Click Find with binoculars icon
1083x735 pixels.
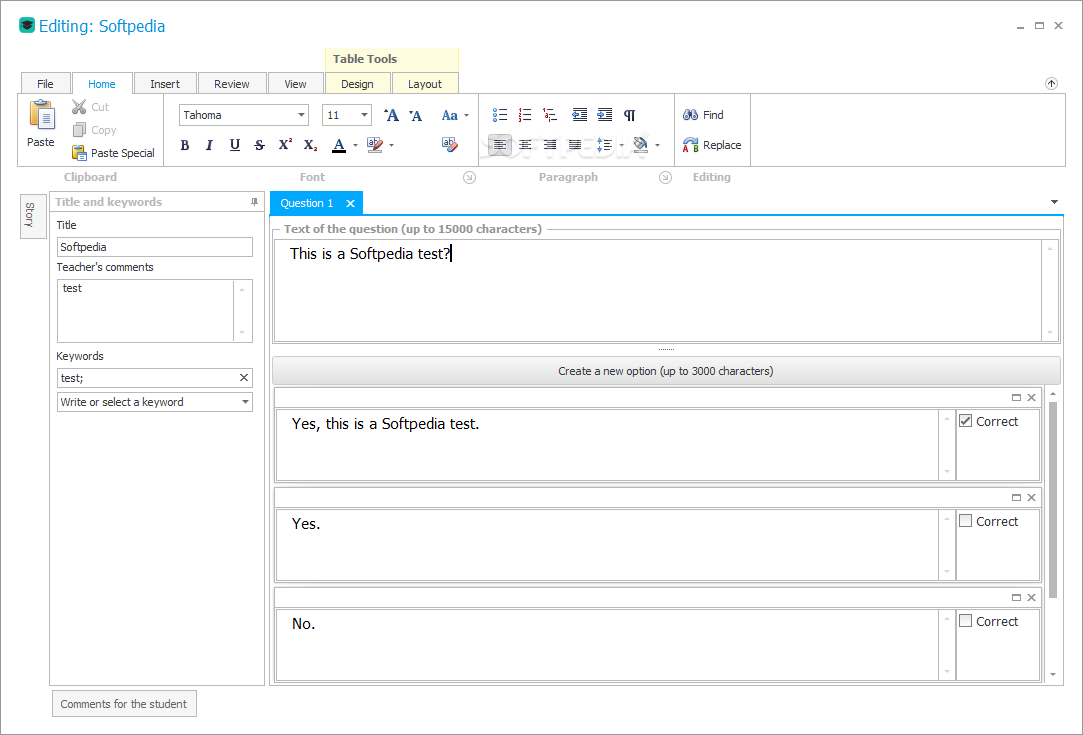703,115
